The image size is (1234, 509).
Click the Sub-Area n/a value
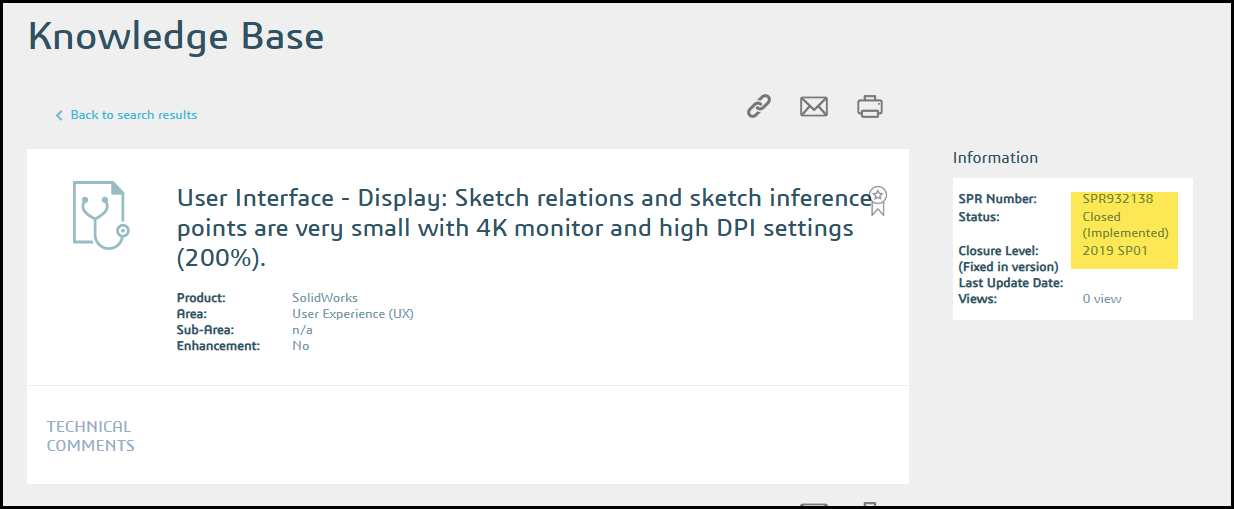point(302,330)
